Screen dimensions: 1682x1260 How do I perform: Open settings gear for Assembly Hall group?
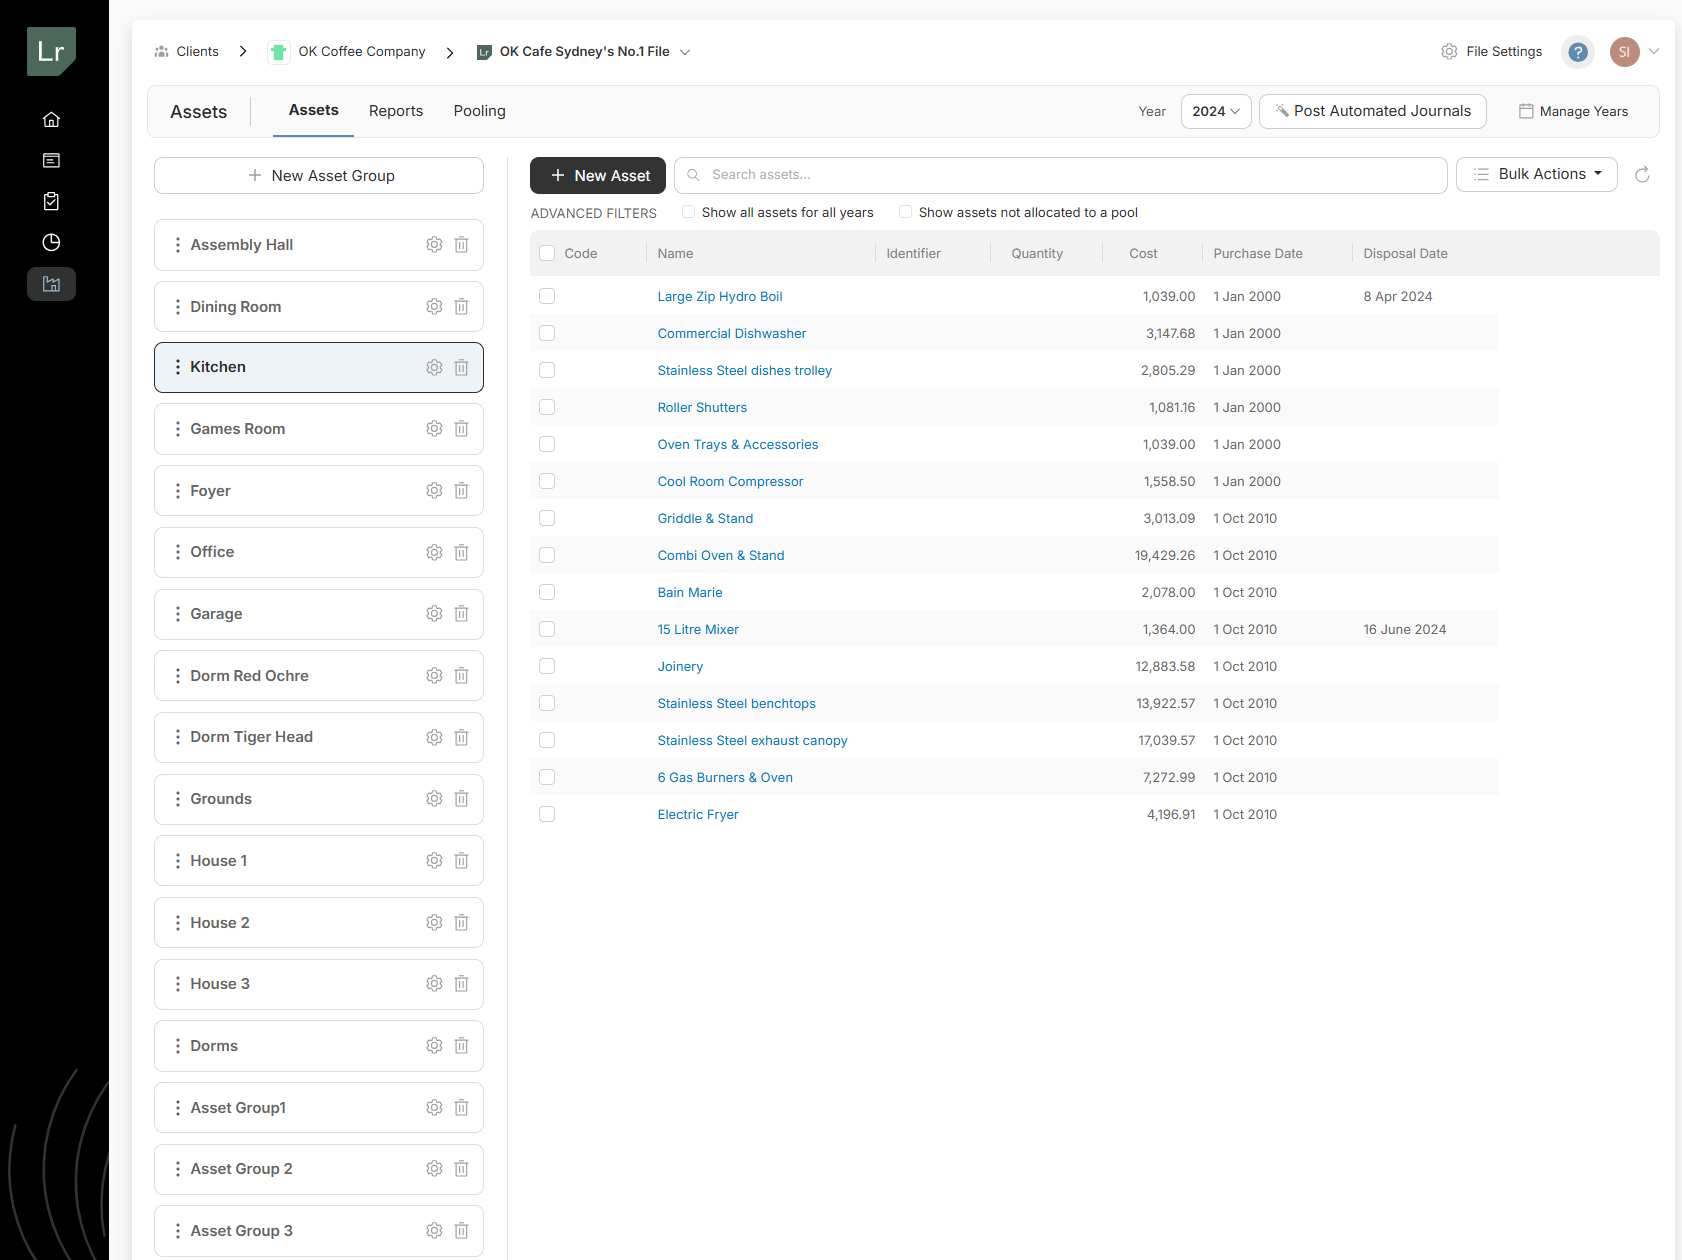pyautogui.click(x=434, y=245)
